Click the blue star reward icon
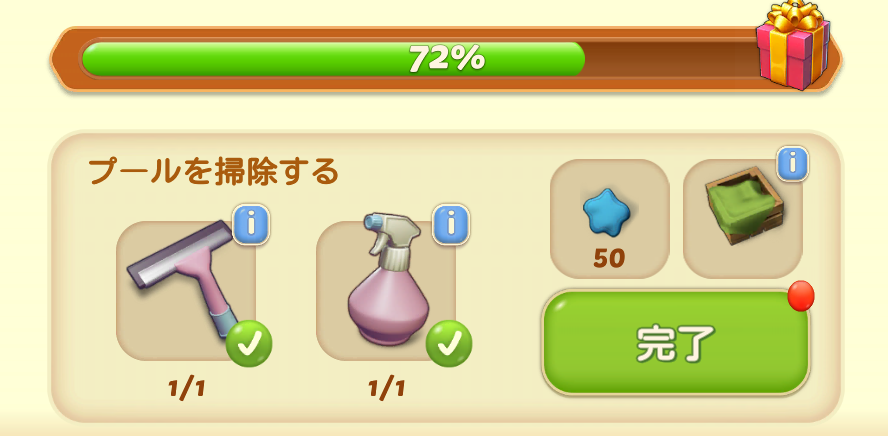This screenshot has height=436, width=888. tap(607, 212)
